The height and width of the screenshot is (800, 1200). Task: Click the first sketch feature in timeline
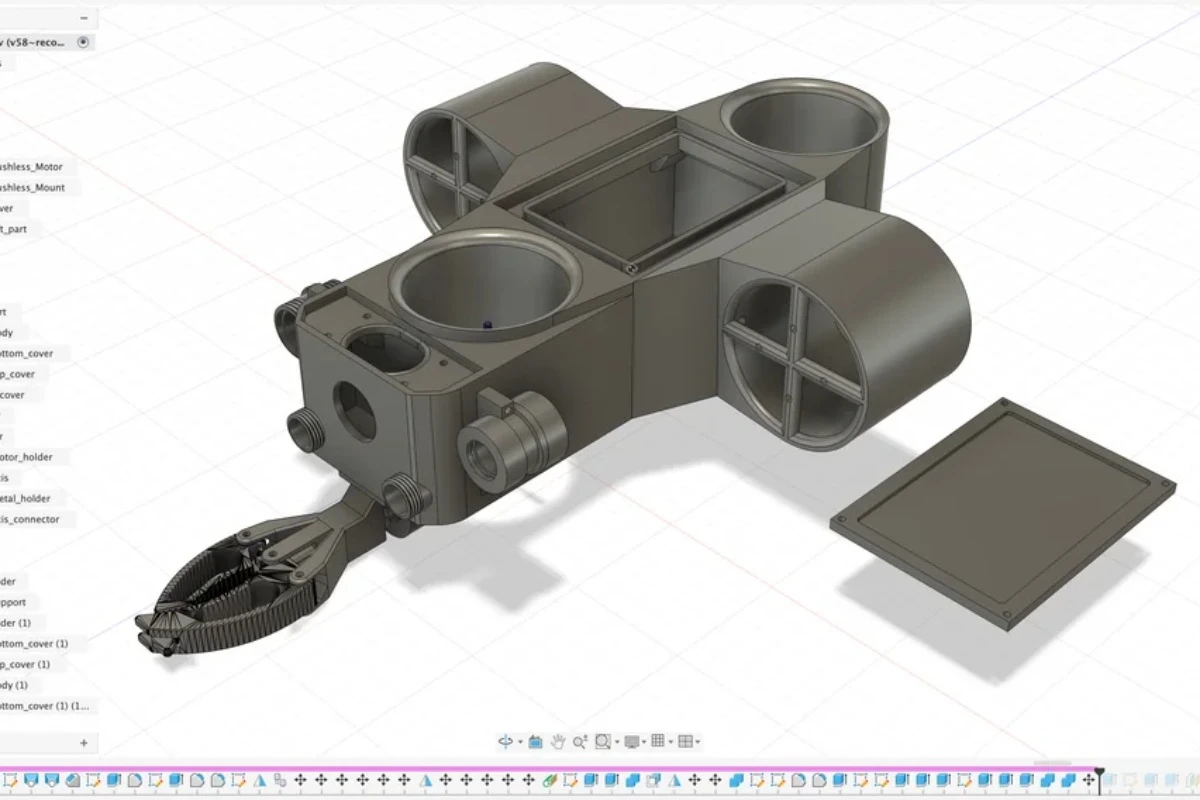click(x=12, y=779)
